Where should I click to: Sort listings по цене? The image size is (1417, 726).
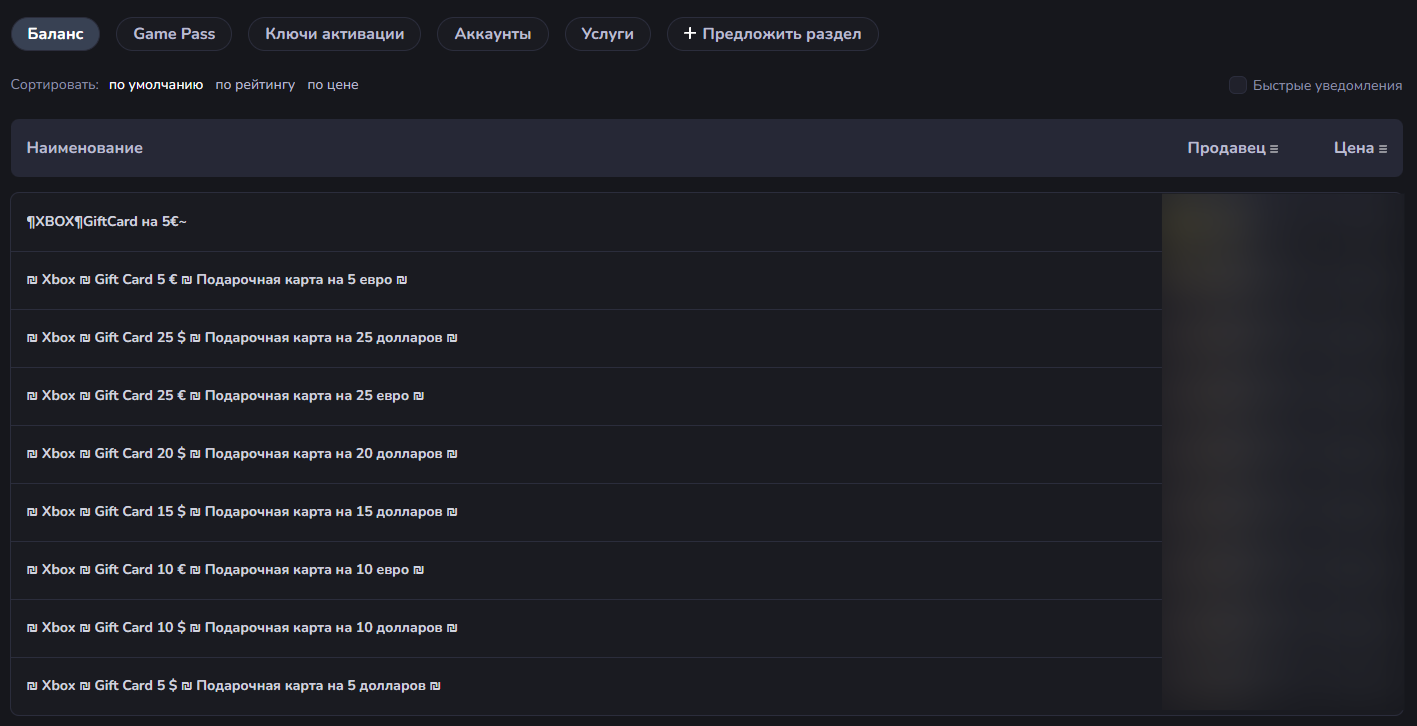[333, 85]
